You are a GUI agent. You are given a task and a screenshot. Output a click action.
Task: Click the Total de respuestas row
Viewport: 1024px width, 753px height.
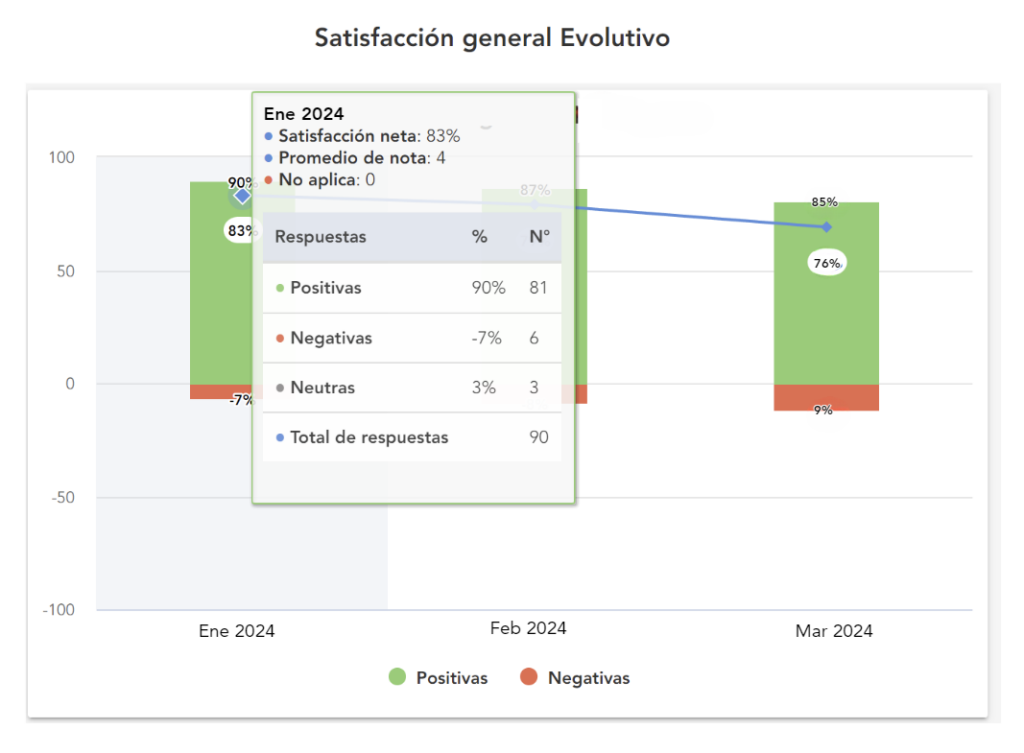click(x=412, y=437)
